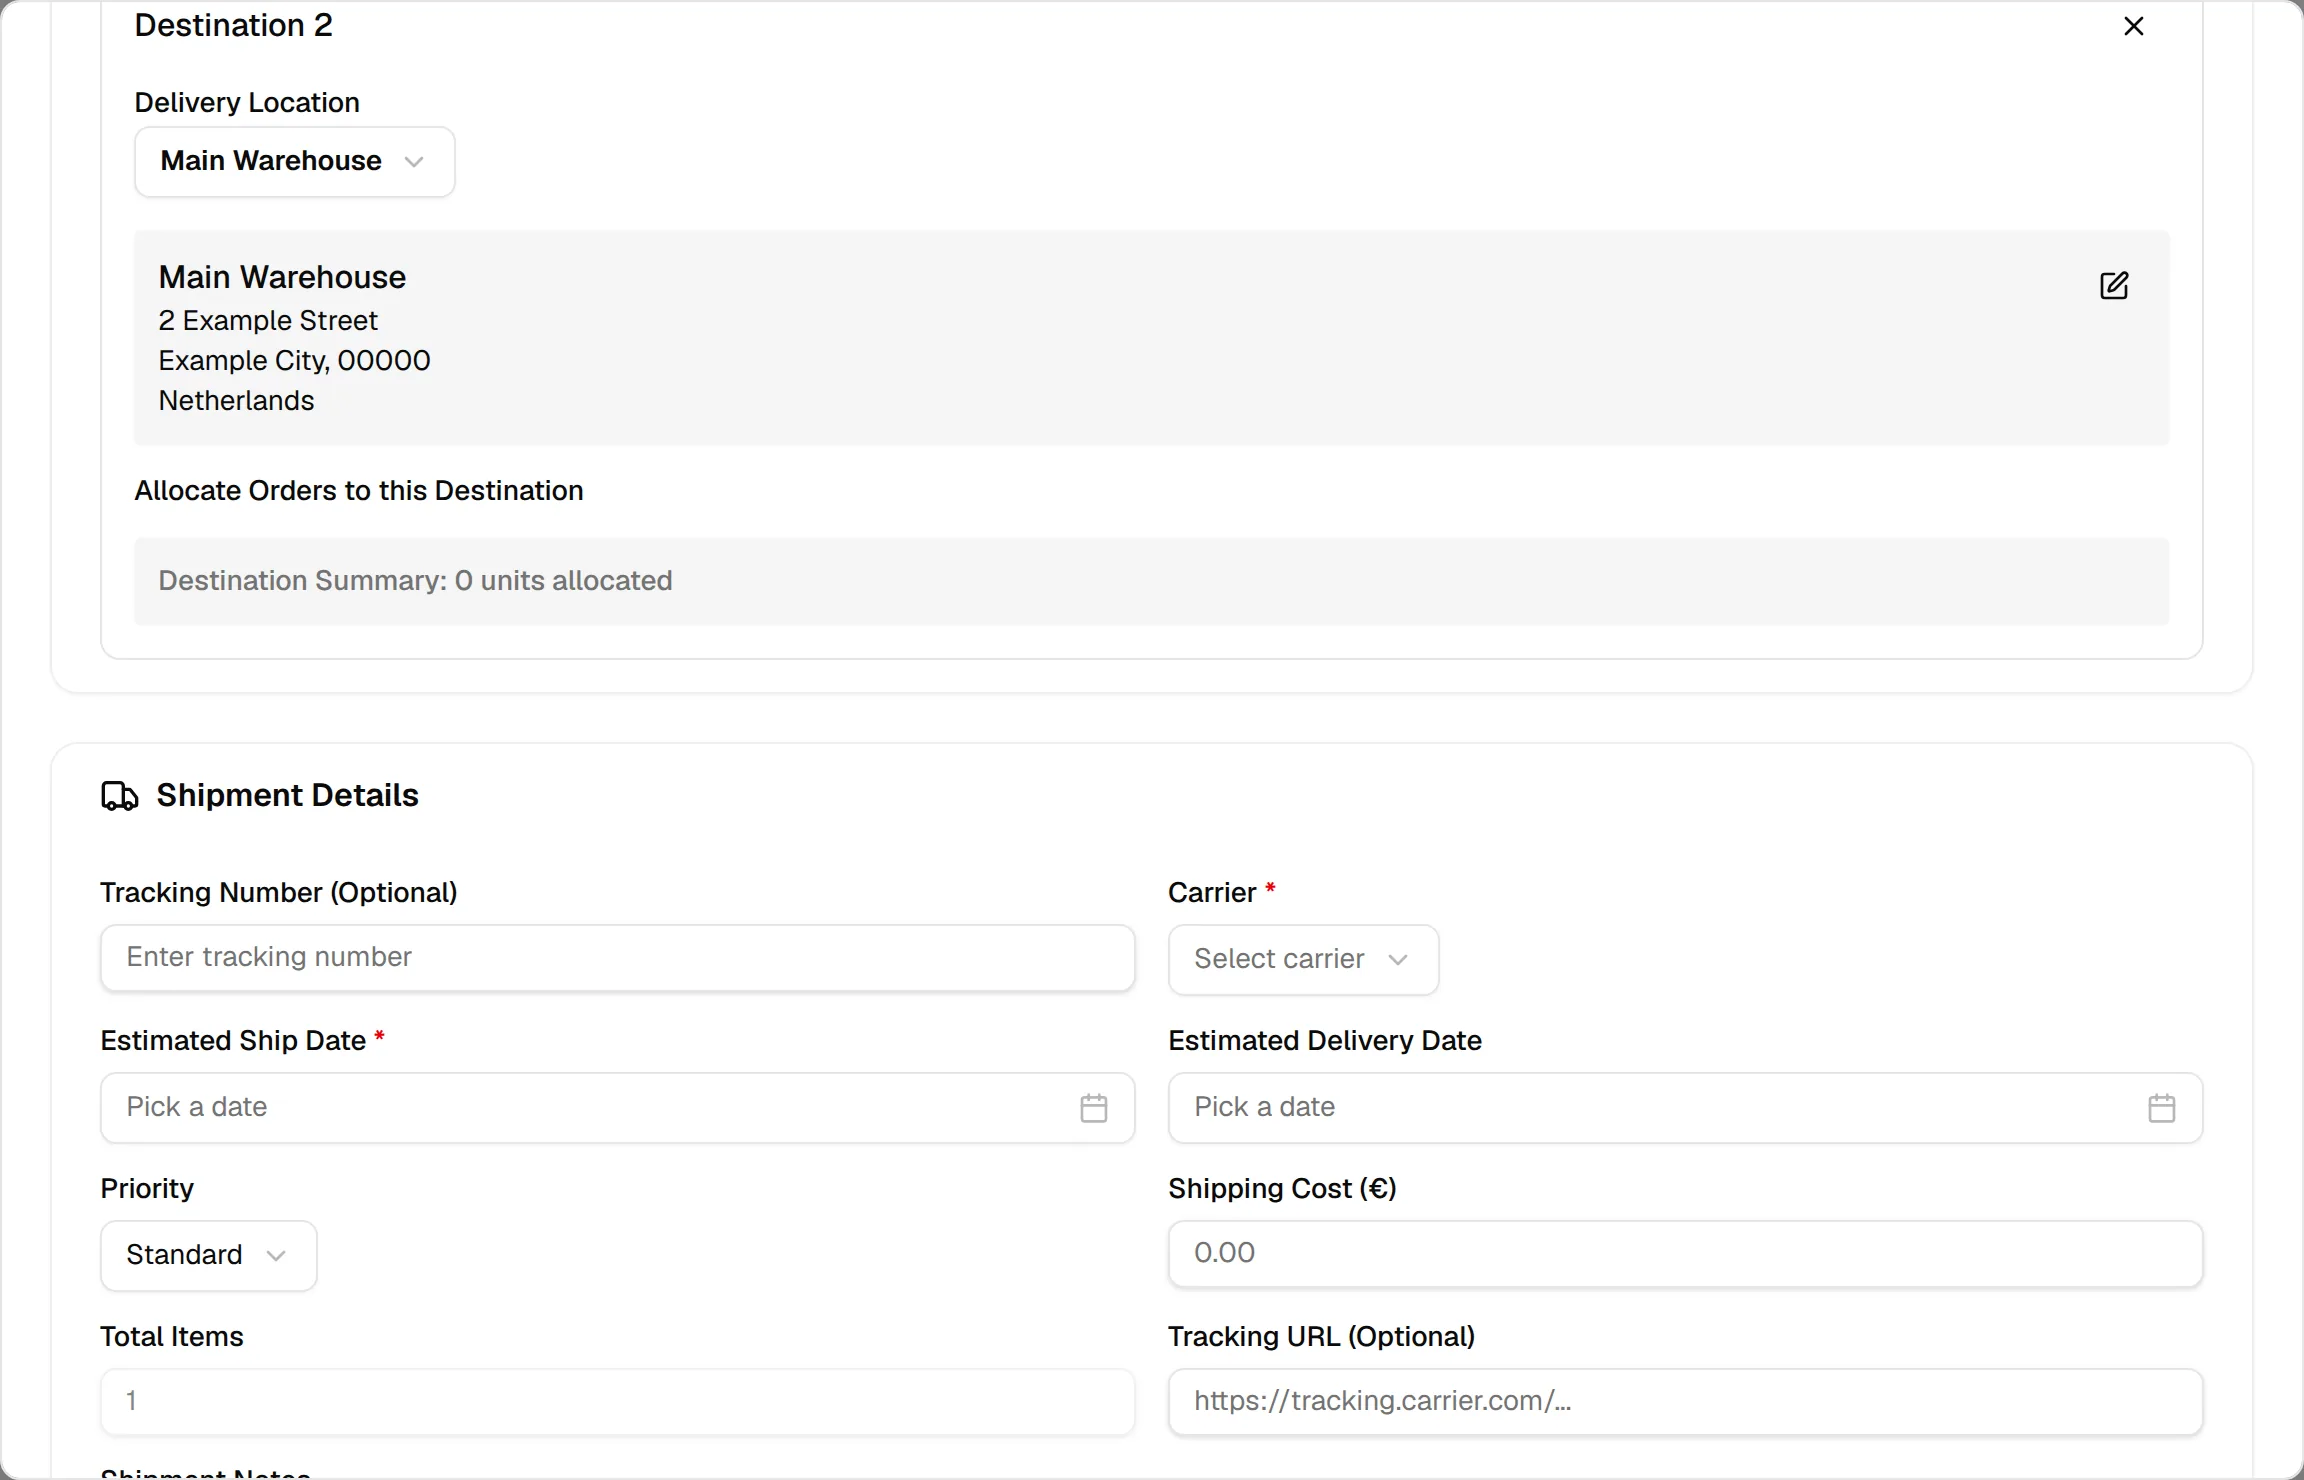Click the '2 Example Street' address line
Image resolution: width=2304 pixels, height=1480 pixels.
click(x=268, y=321)
